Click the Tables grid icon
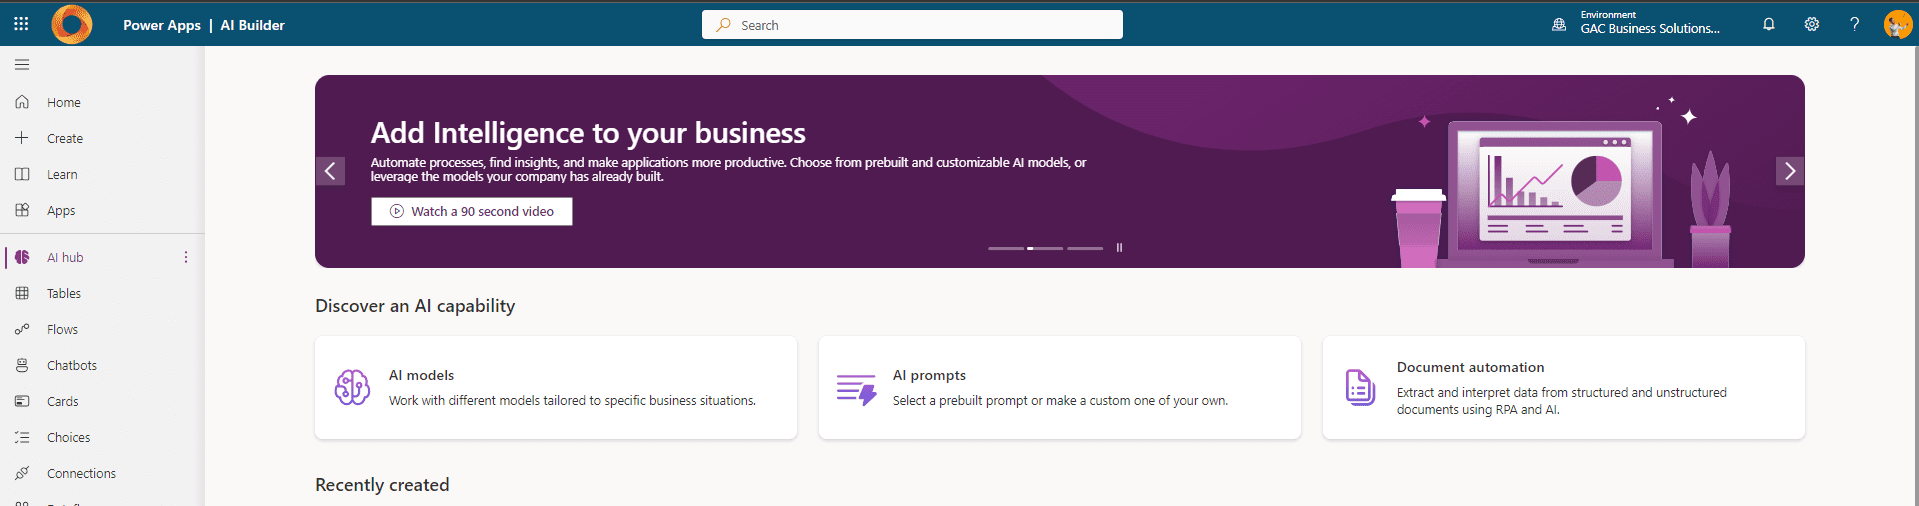 click(x=22, y=293)
